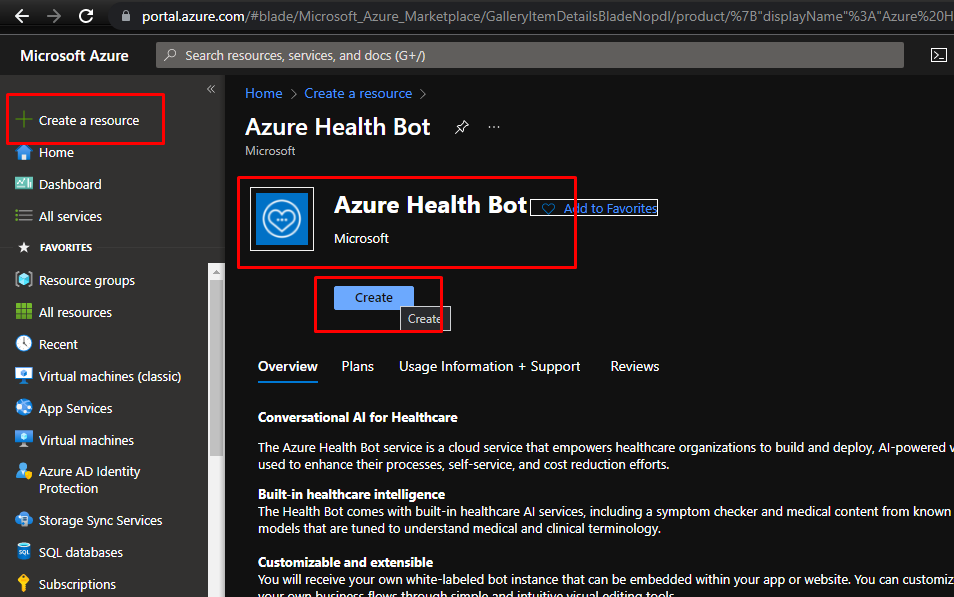Pin Azure Health Bot blade
954x597 pixels.
[x=461, y=127]
